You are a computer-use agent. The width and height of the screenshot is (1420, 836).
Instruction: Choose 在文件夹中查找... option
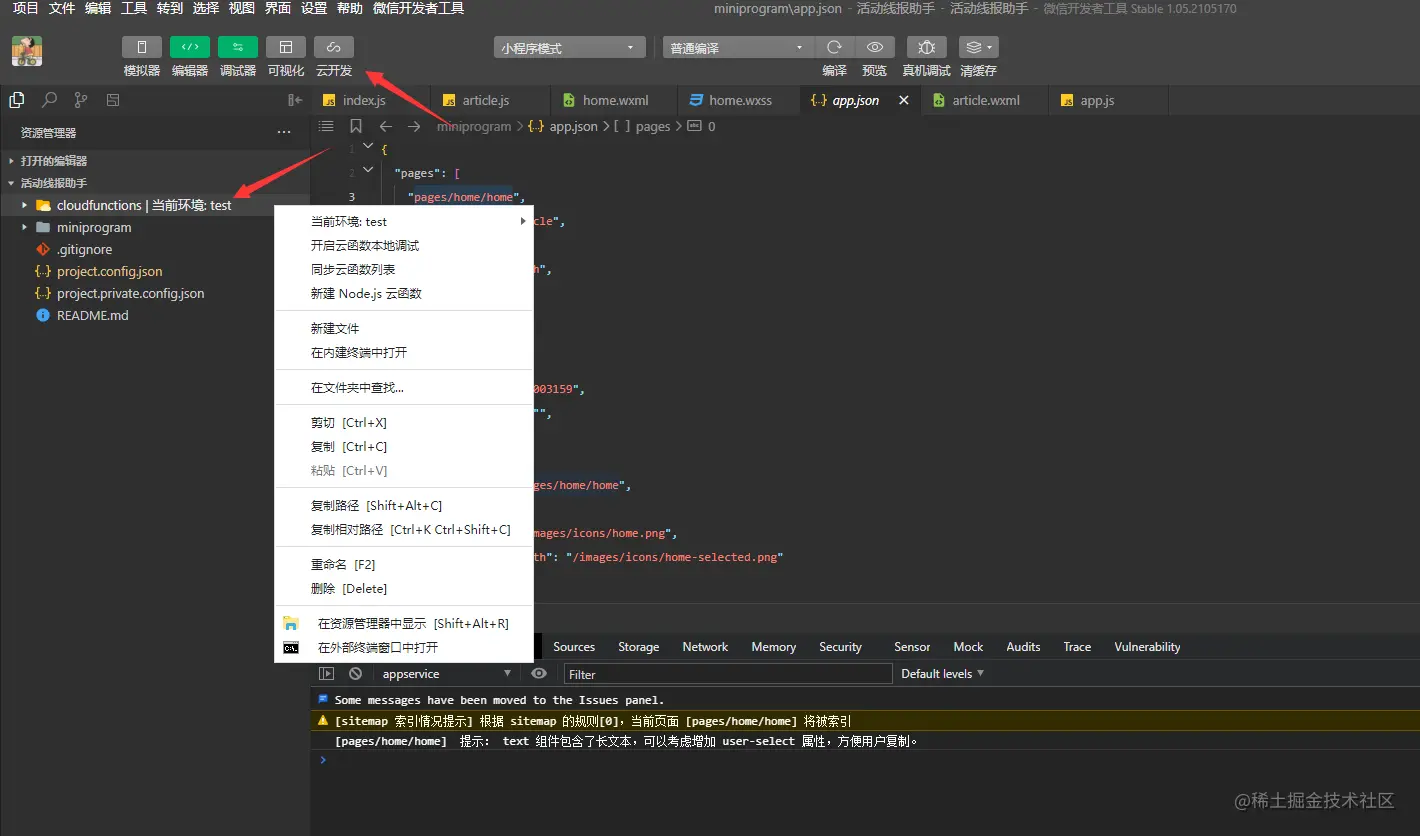coord(404,388)
